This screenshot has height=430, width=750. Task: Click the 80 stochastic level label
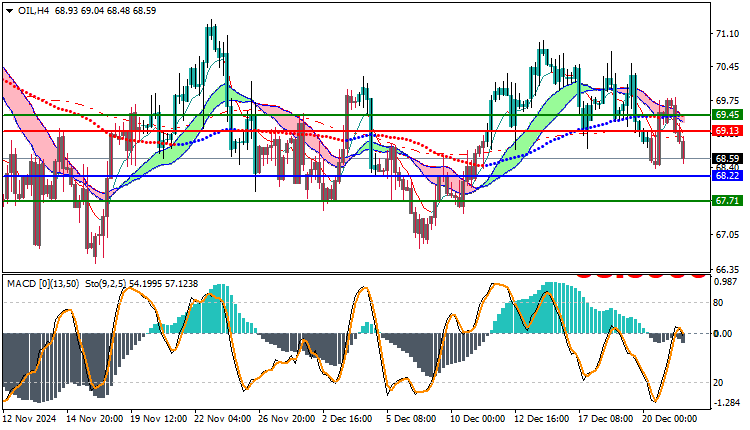pyautogui.click(x=718, y=303)
